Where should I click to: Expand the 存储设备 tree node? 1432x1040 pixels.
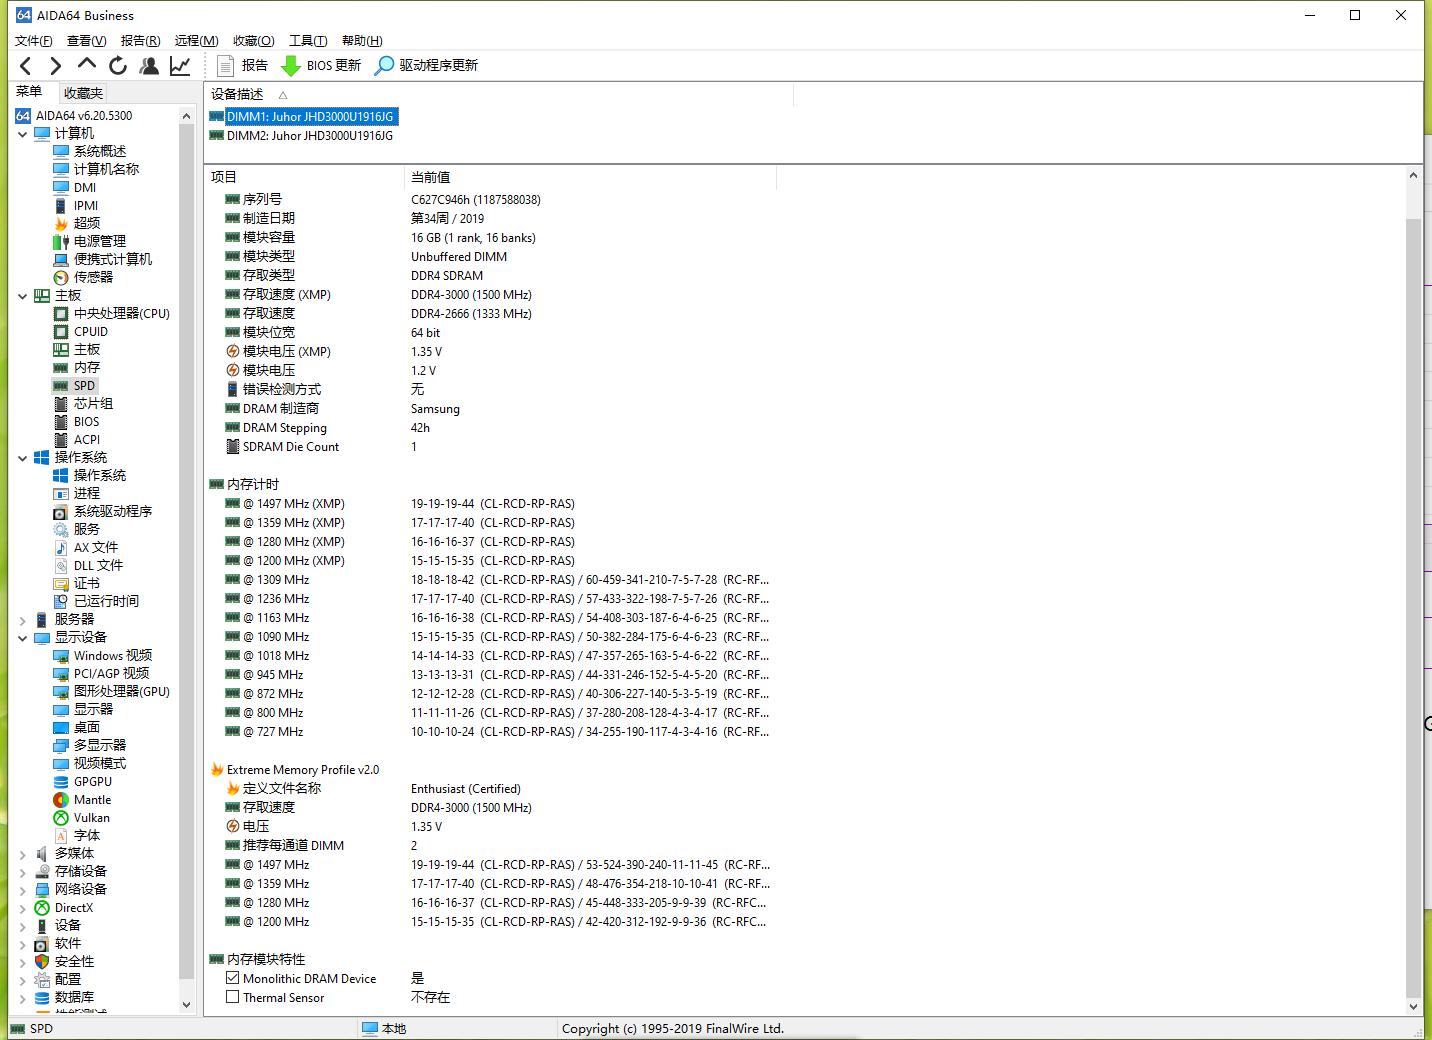(x=23, y=871)
